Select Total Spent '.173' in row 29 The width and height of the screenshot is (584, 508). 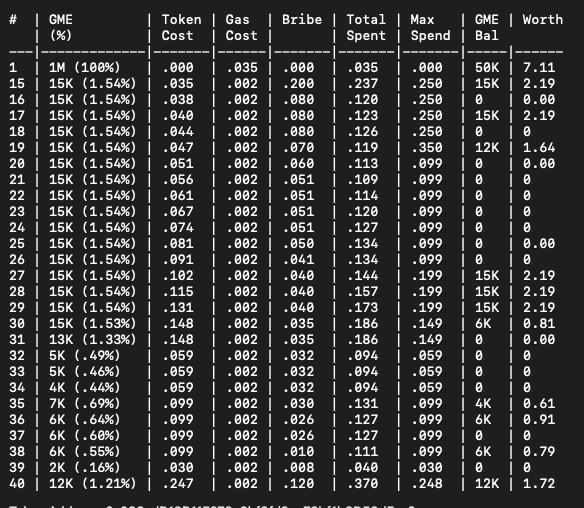coord(362,308)
